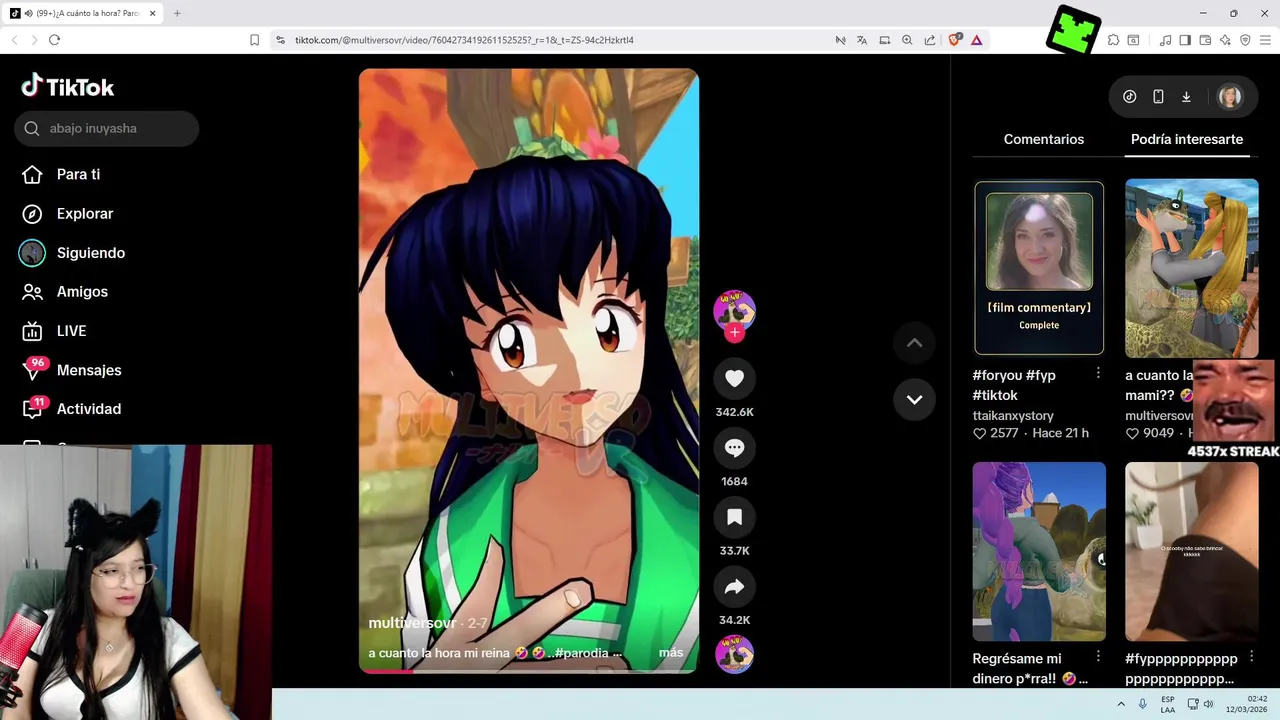Open options for 'Regrésame mi dinero' video
The width and height of the screenshot is (1280, 720).
click(x=1098, y=657)
